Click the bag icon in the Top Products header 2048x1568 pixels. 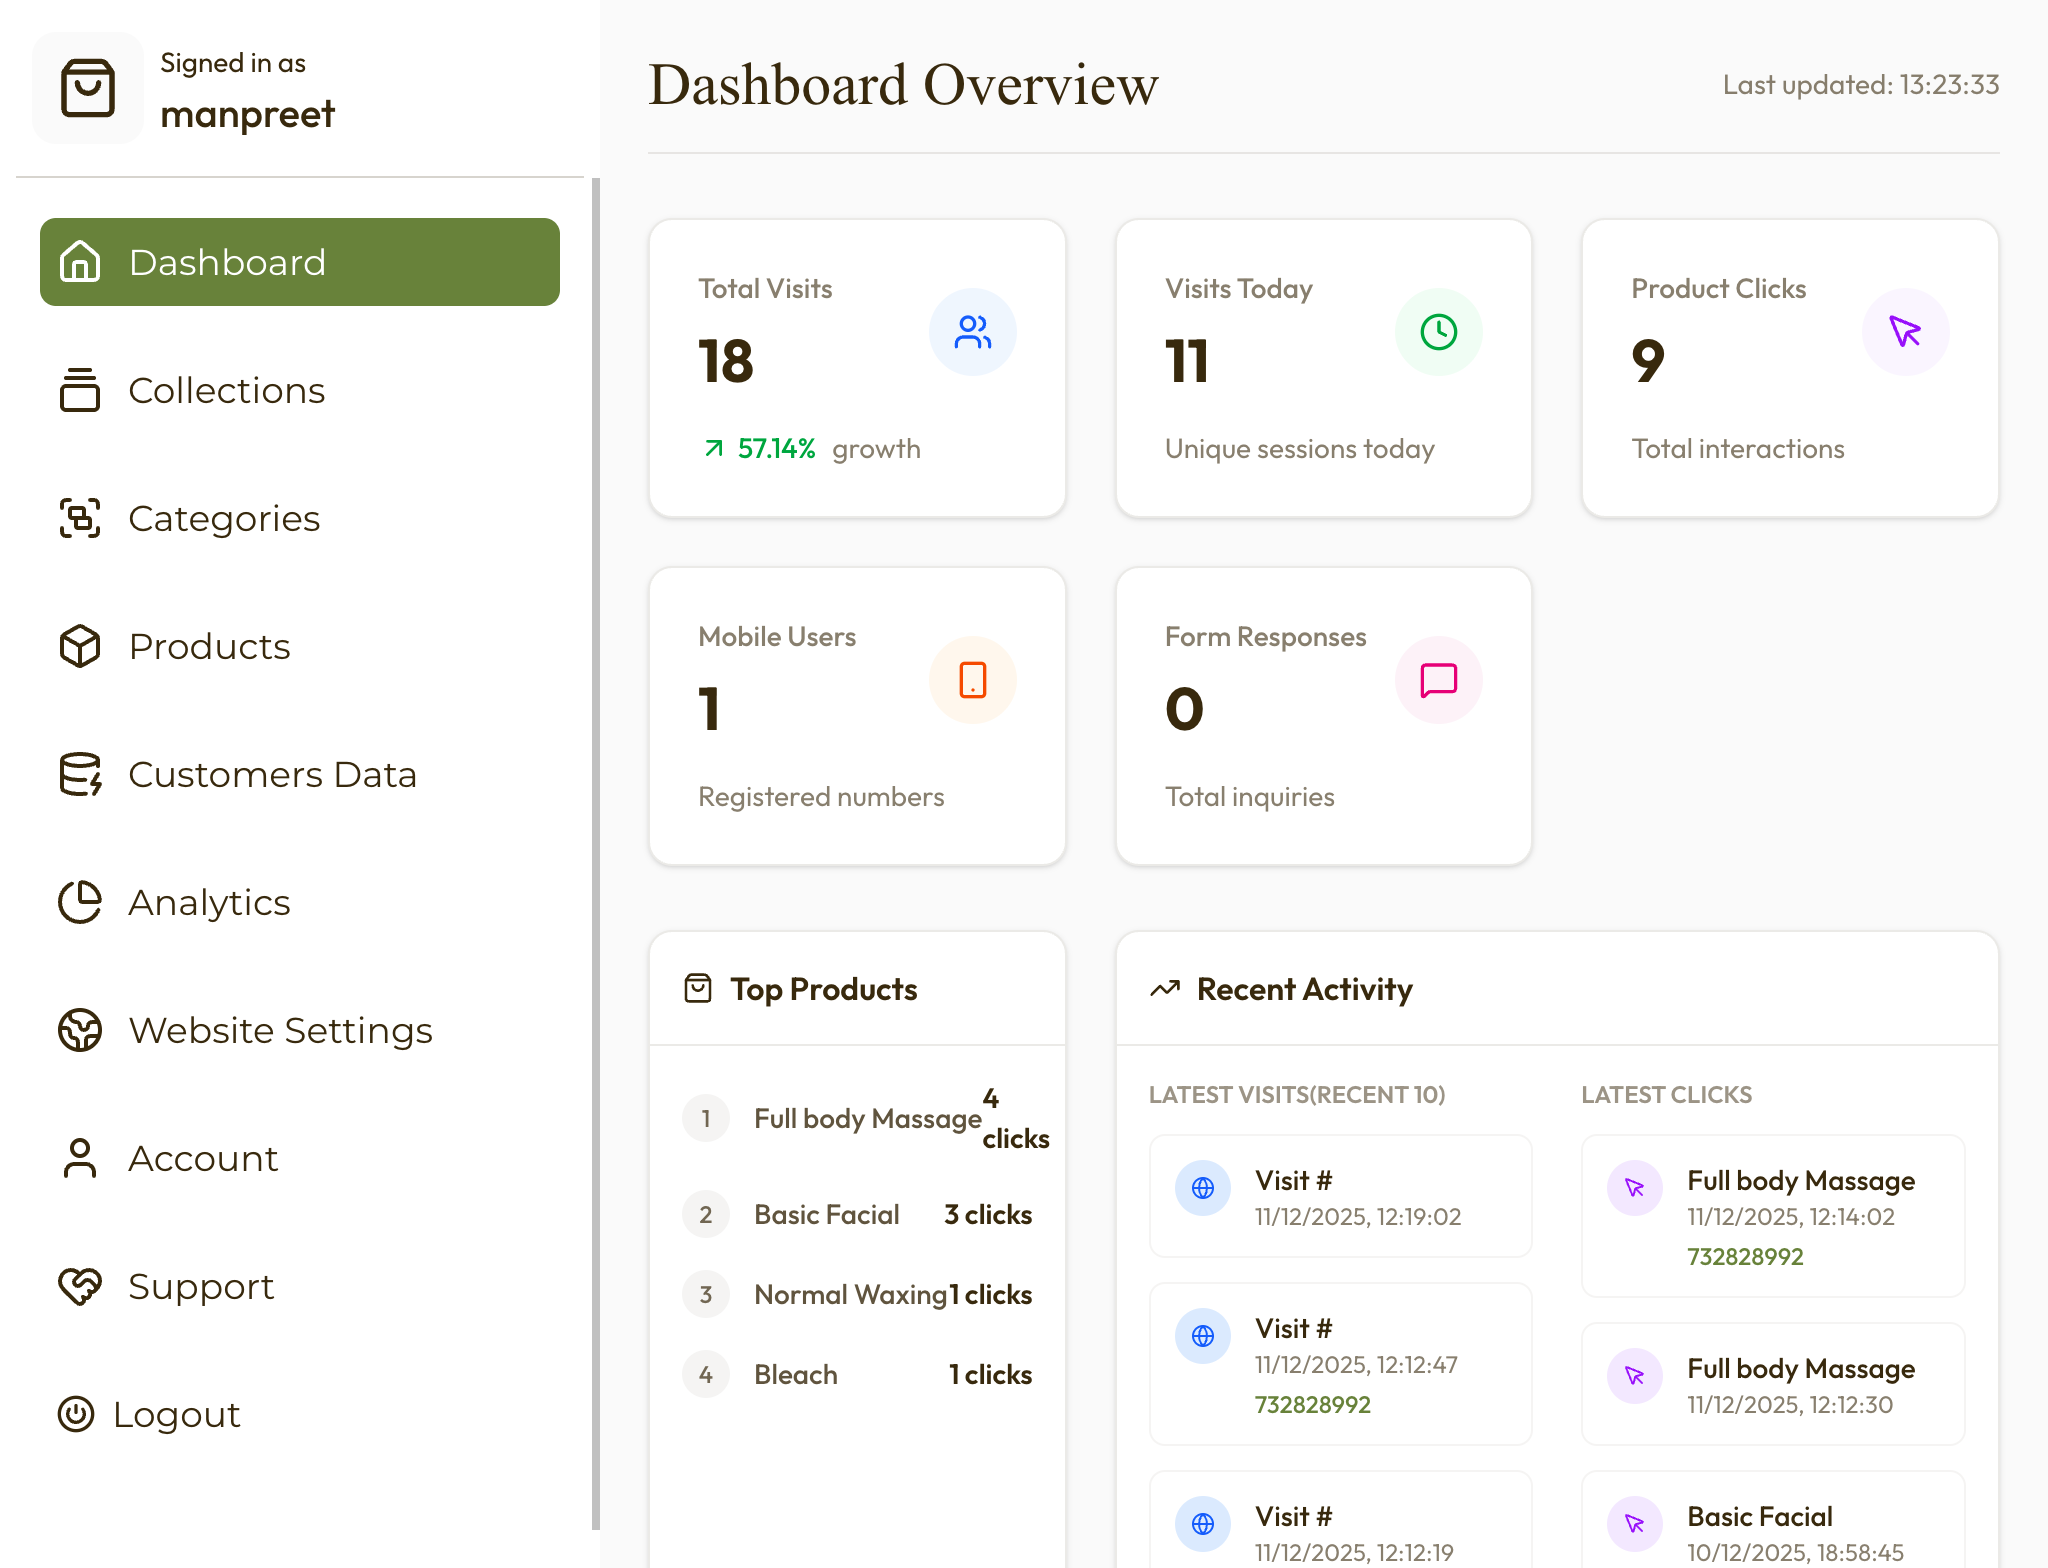(698, 988)
